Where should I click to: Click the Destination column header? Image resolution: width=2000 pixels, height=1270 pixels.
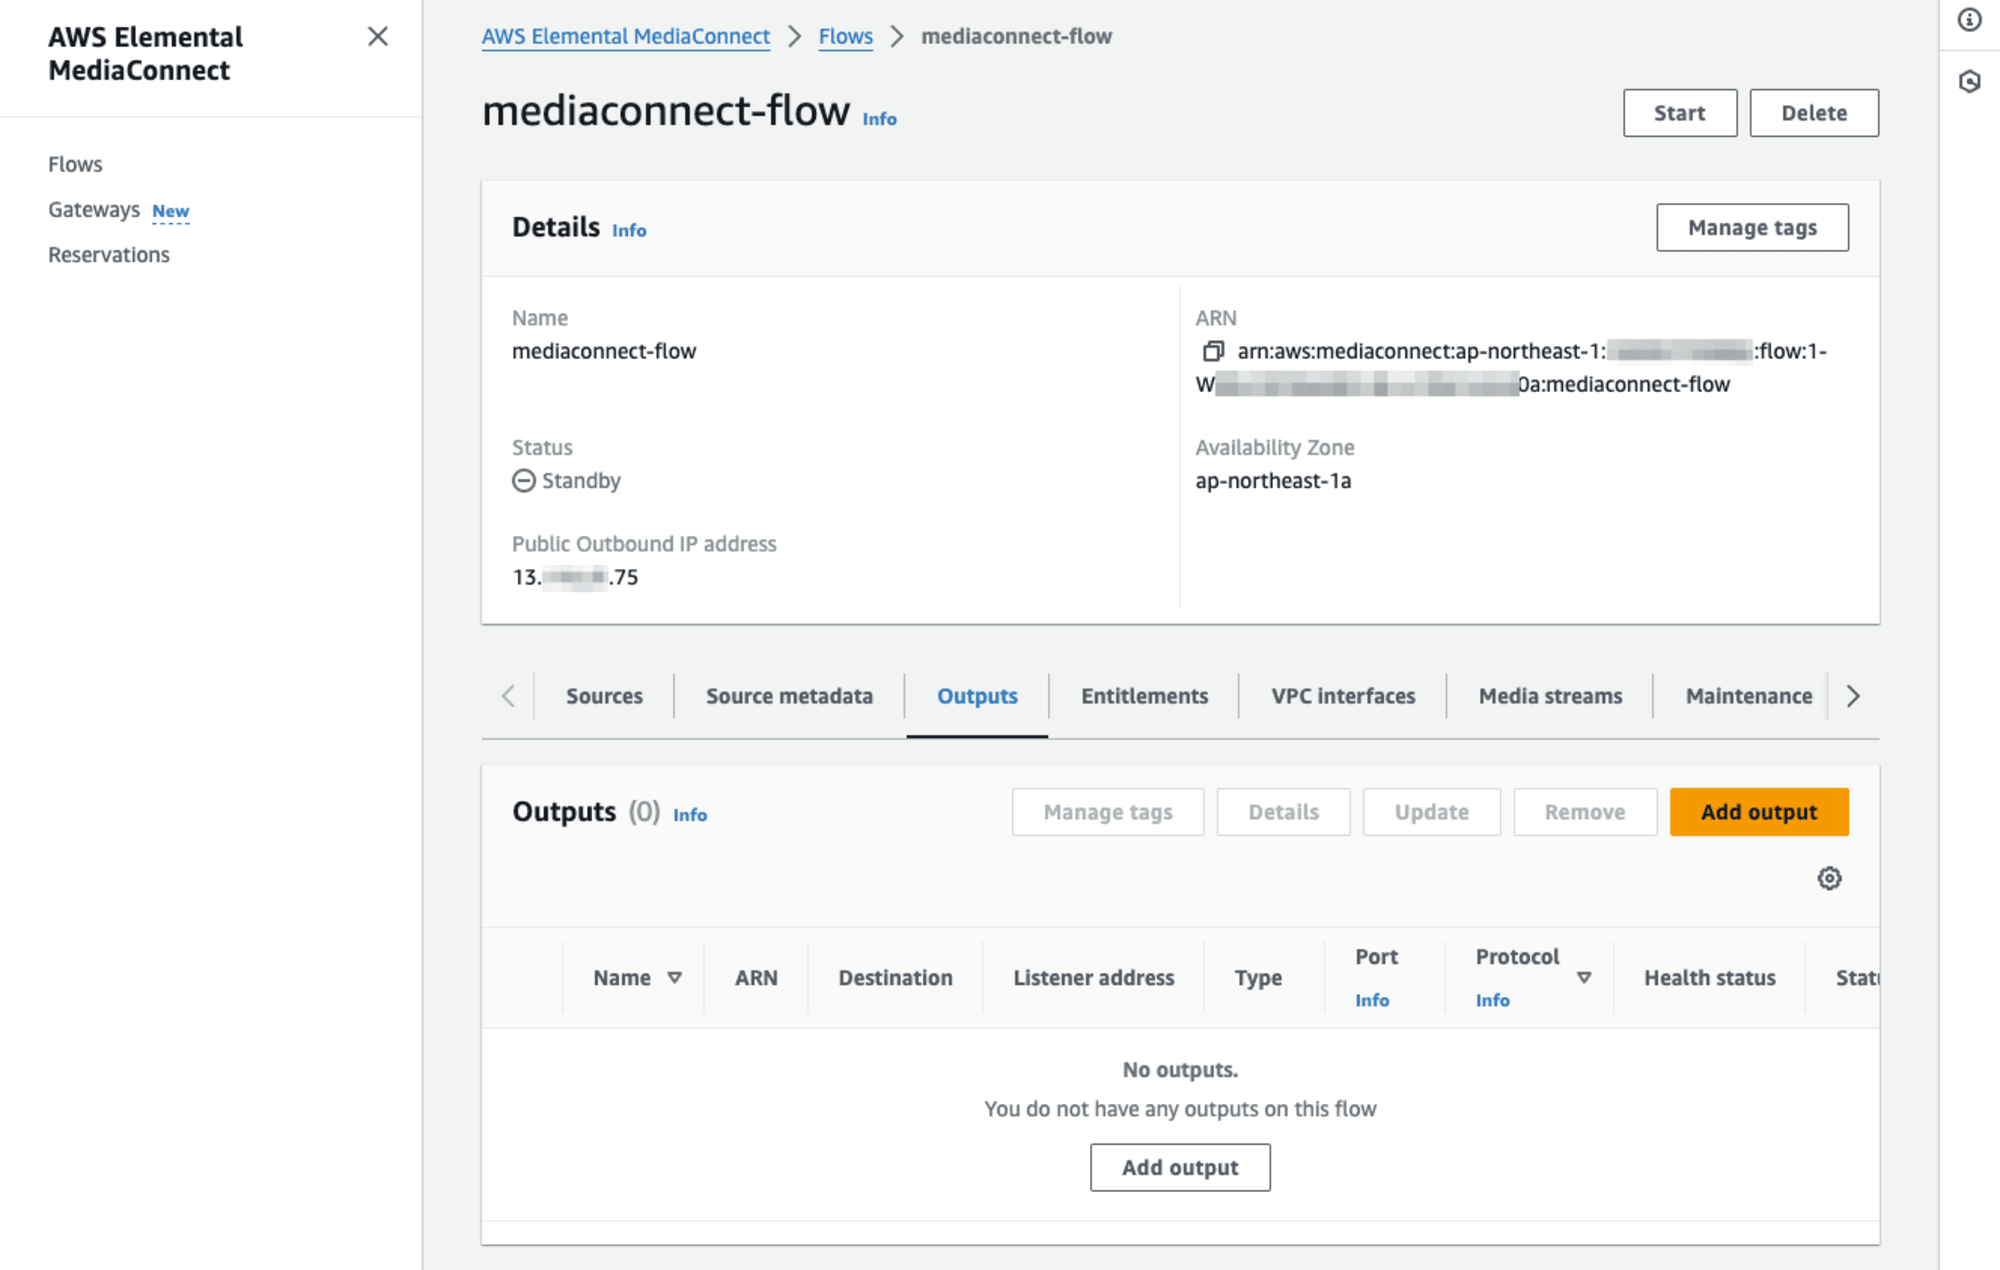pyautogui.click(x=895, y=978)
